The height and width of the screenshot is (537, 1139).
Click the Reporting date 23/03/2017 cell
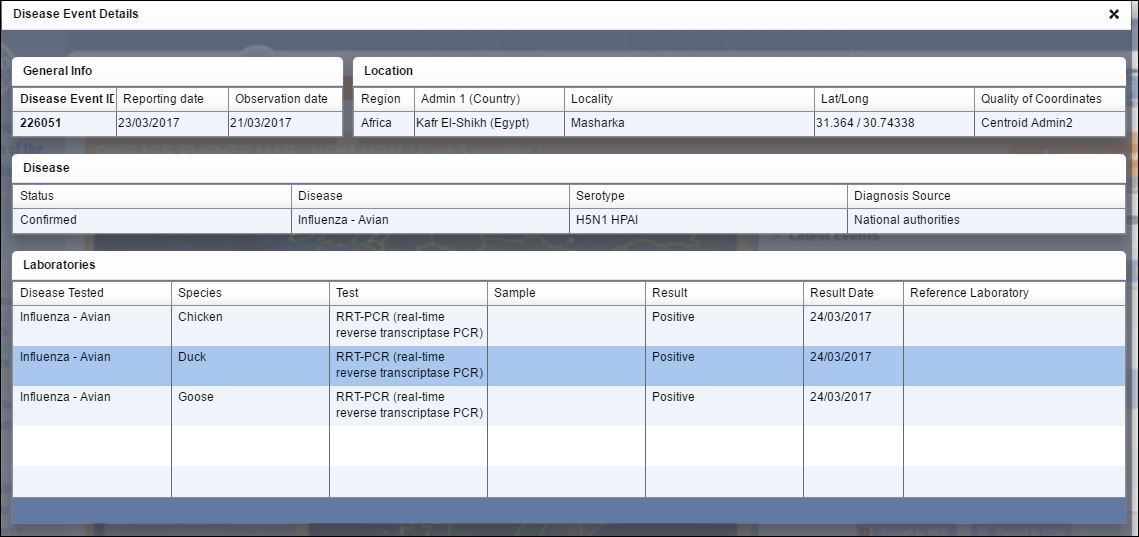pyautogui.click(x=173, y=124)
